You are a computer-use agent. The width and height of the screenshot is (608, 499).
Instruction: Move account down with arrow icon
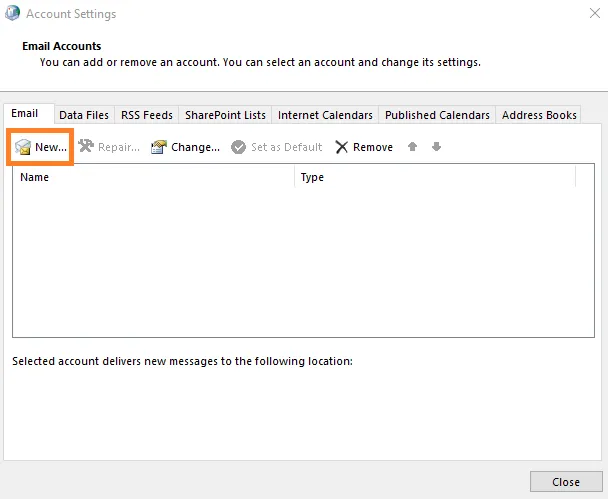coord(436,147)
